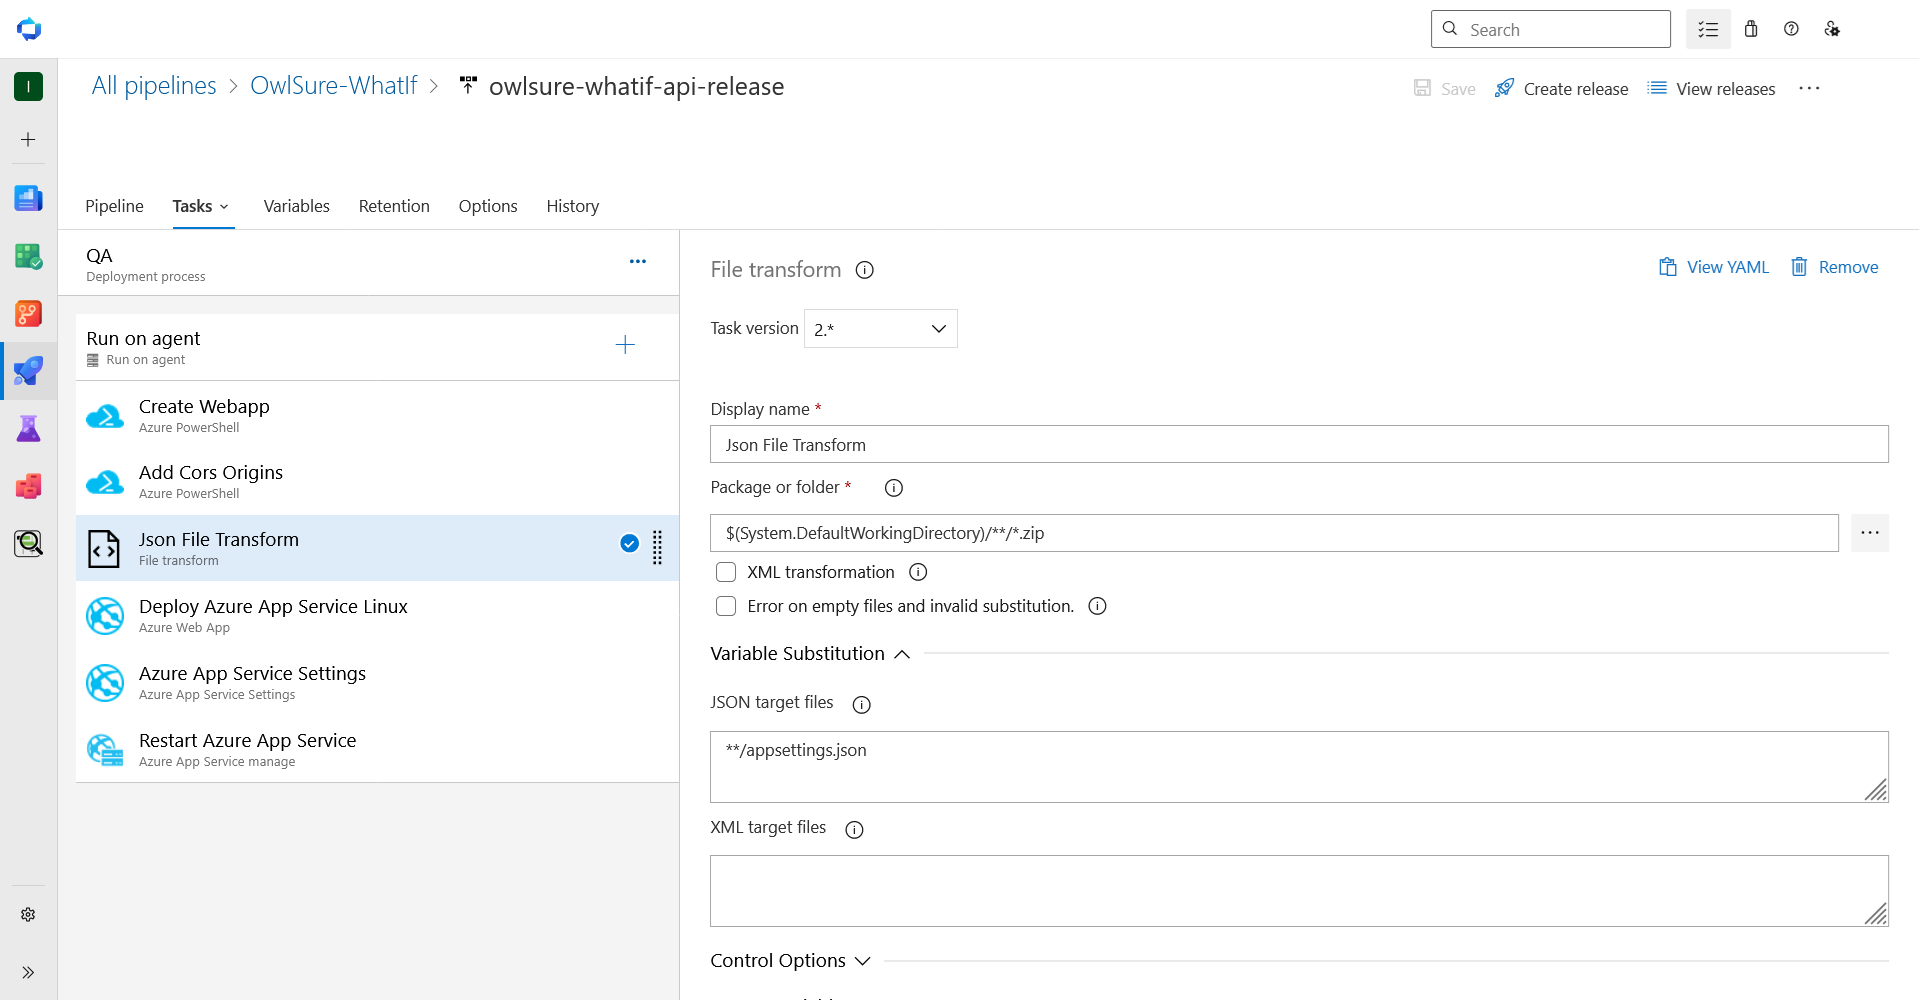
Task: Open Test Plans flask icon
Action: coord(28,429)
